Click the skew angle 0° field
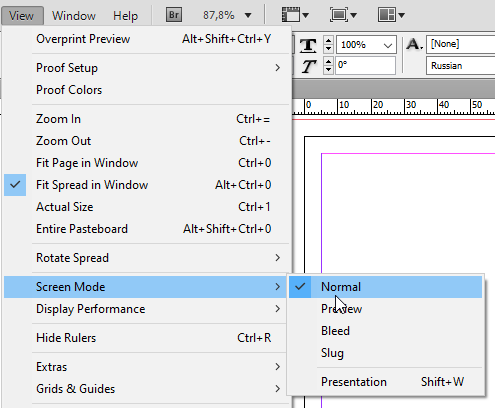The image size is (495, 408). click(366, 65)
